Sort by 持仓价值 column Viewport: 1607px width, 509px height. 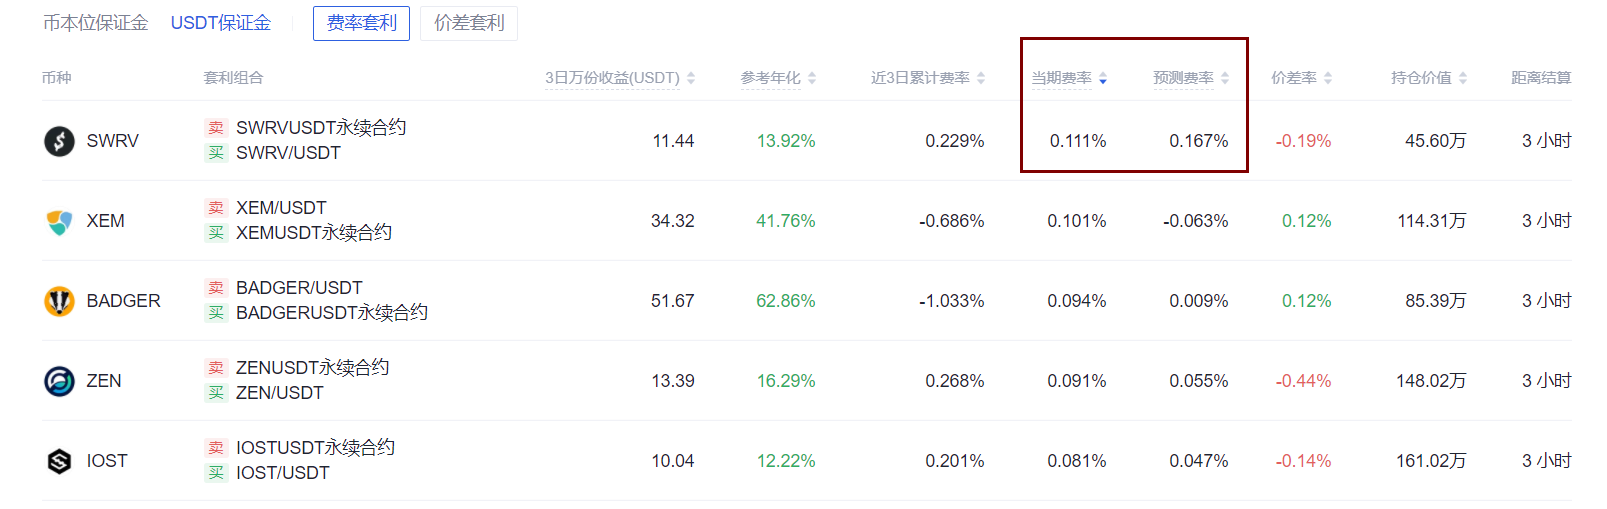coord(1429,78)
